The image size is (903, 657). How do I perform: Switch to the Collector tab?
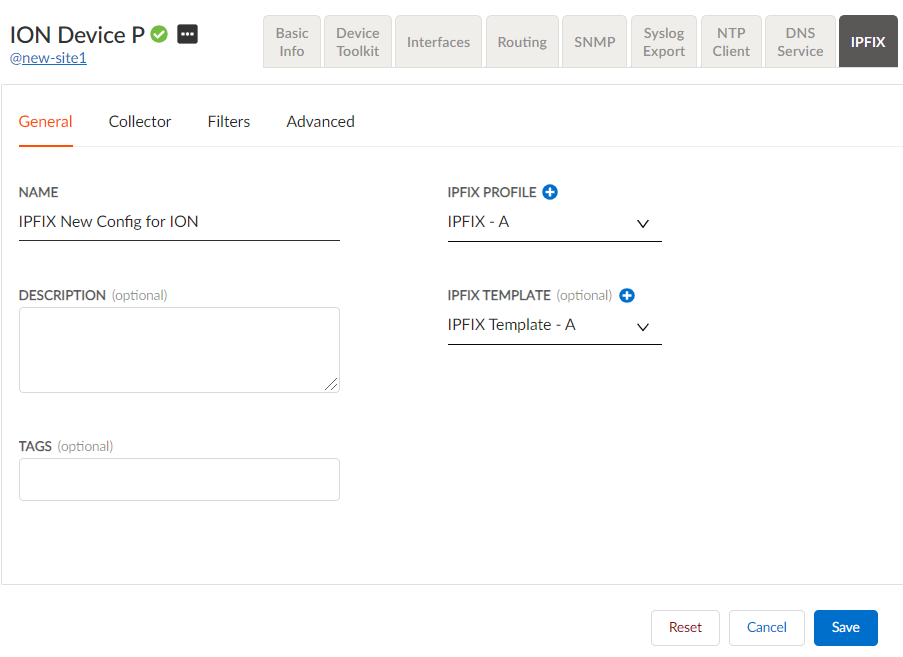(140, 122)
